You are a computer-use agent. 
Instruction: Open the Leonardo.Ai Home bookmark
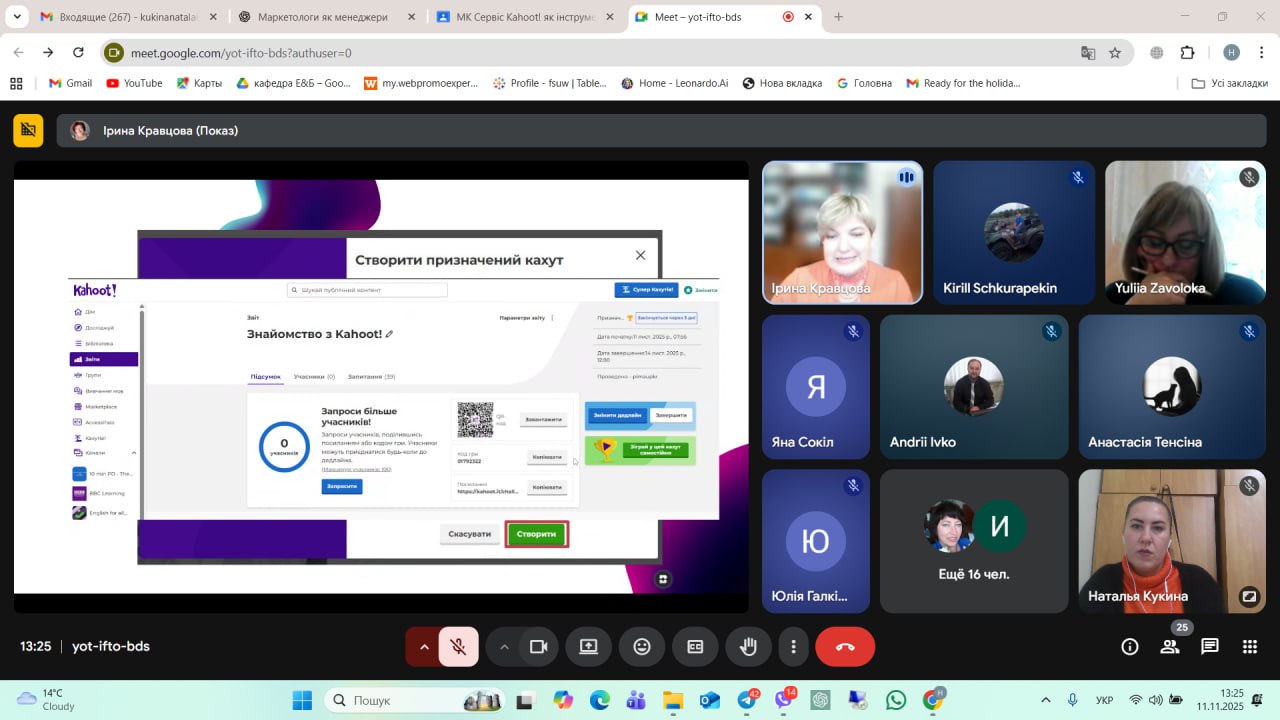675,83
